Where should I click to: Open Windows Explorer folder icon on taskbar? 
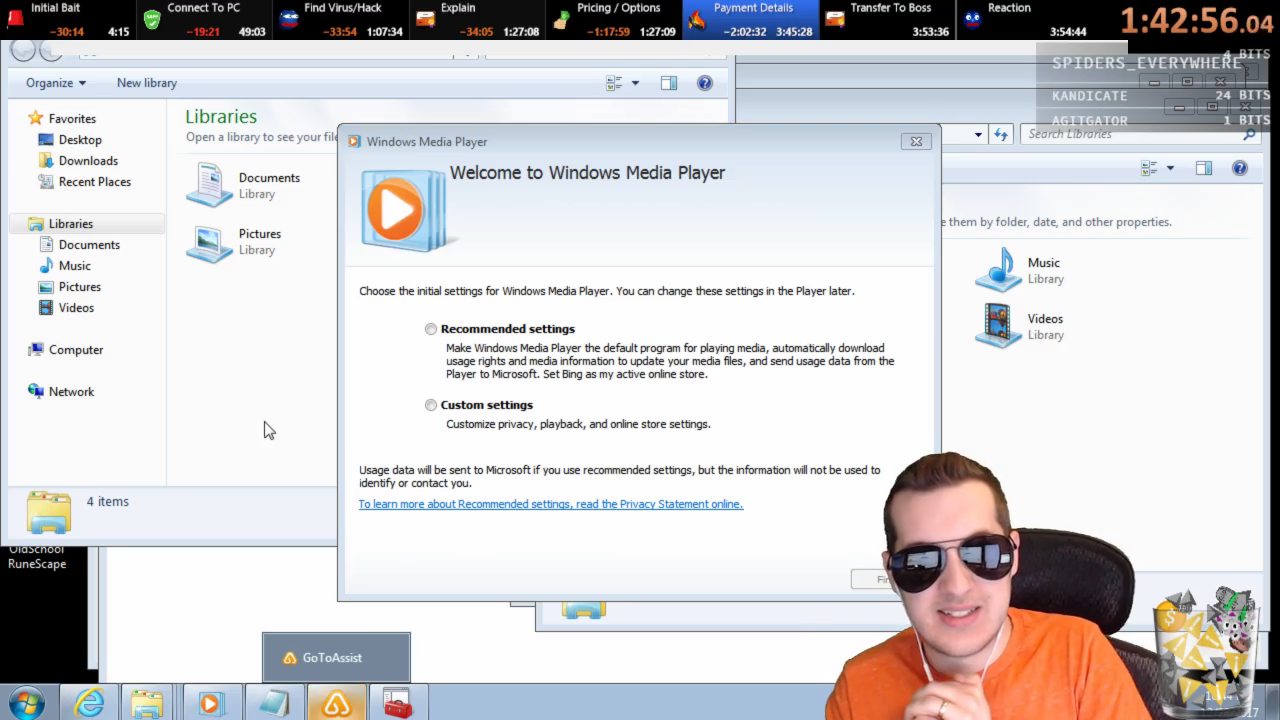click(x=147, y=703)
